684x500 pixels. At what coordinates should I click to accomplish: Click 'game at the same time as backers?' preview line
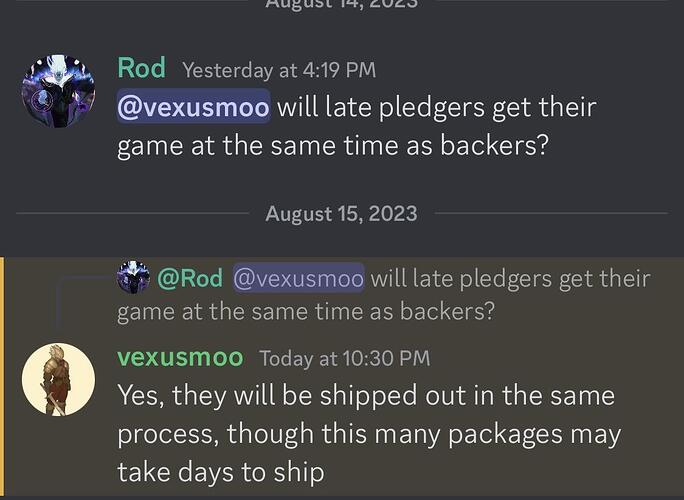click(306, 312)
